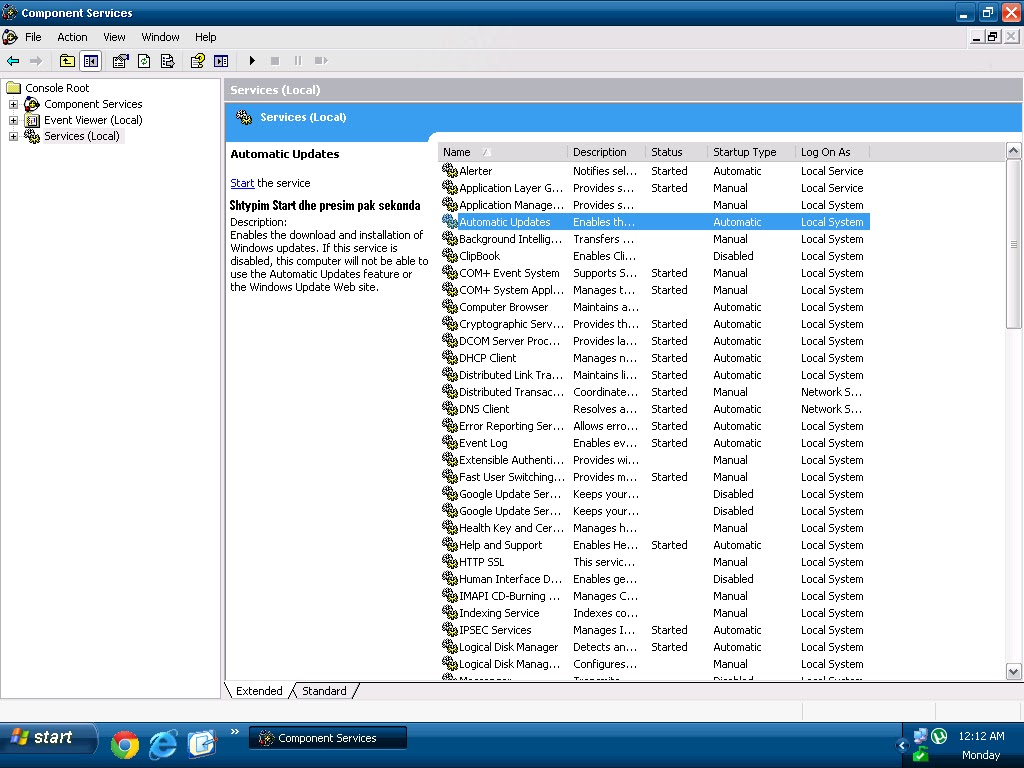Click Disabled startup type of ClipBook
Screen dimensions: 1024x768
(733, 256)
